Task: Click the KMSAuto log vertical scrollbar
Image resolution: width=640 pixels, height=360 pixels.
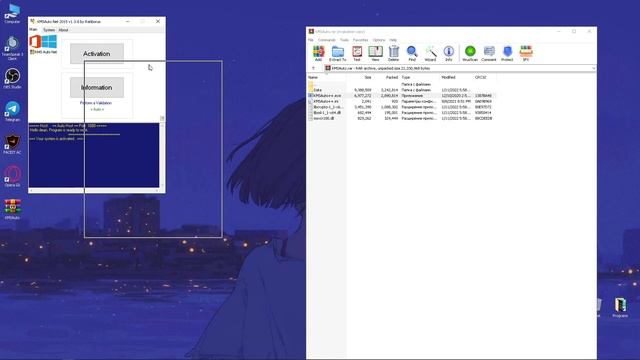Action: click(x=162, y=155)
